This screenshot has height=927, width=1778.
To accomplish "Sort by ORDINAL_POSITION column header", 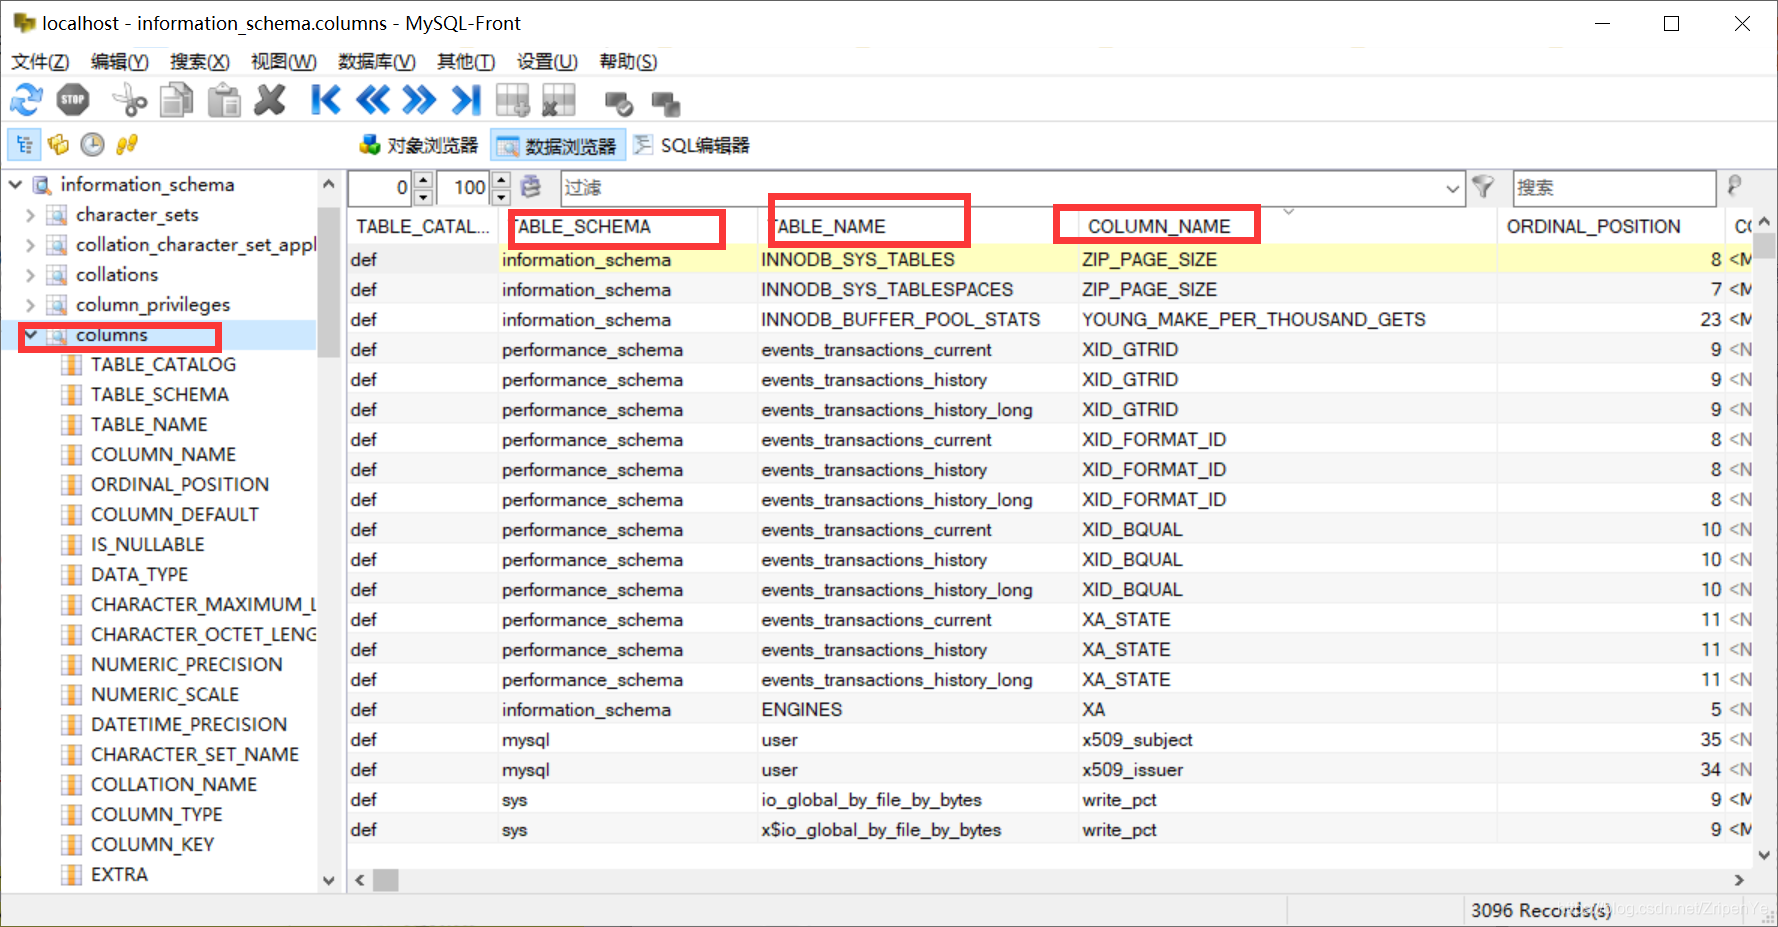I will (1611, 227).
